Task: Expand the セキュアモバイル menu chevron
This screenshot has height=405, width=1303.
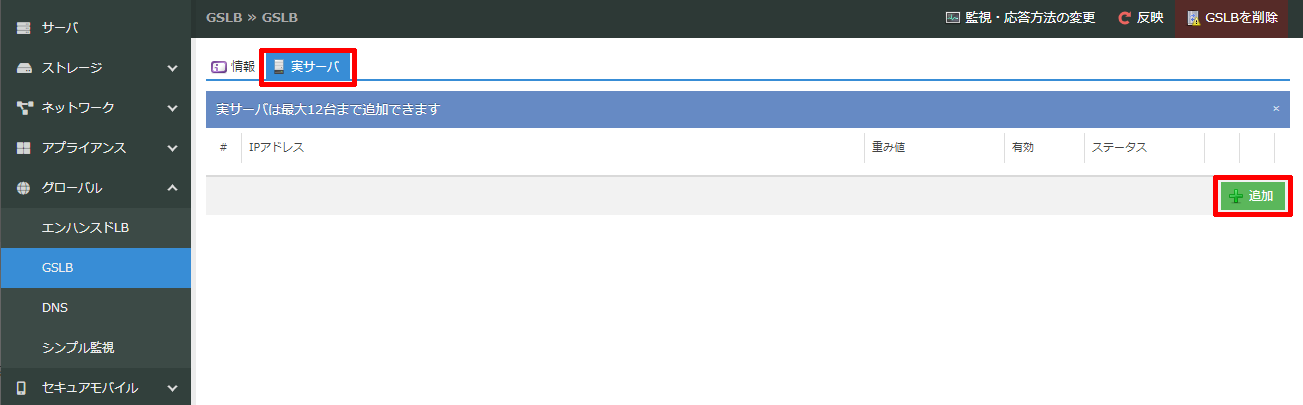Action: tap(172, 388)
